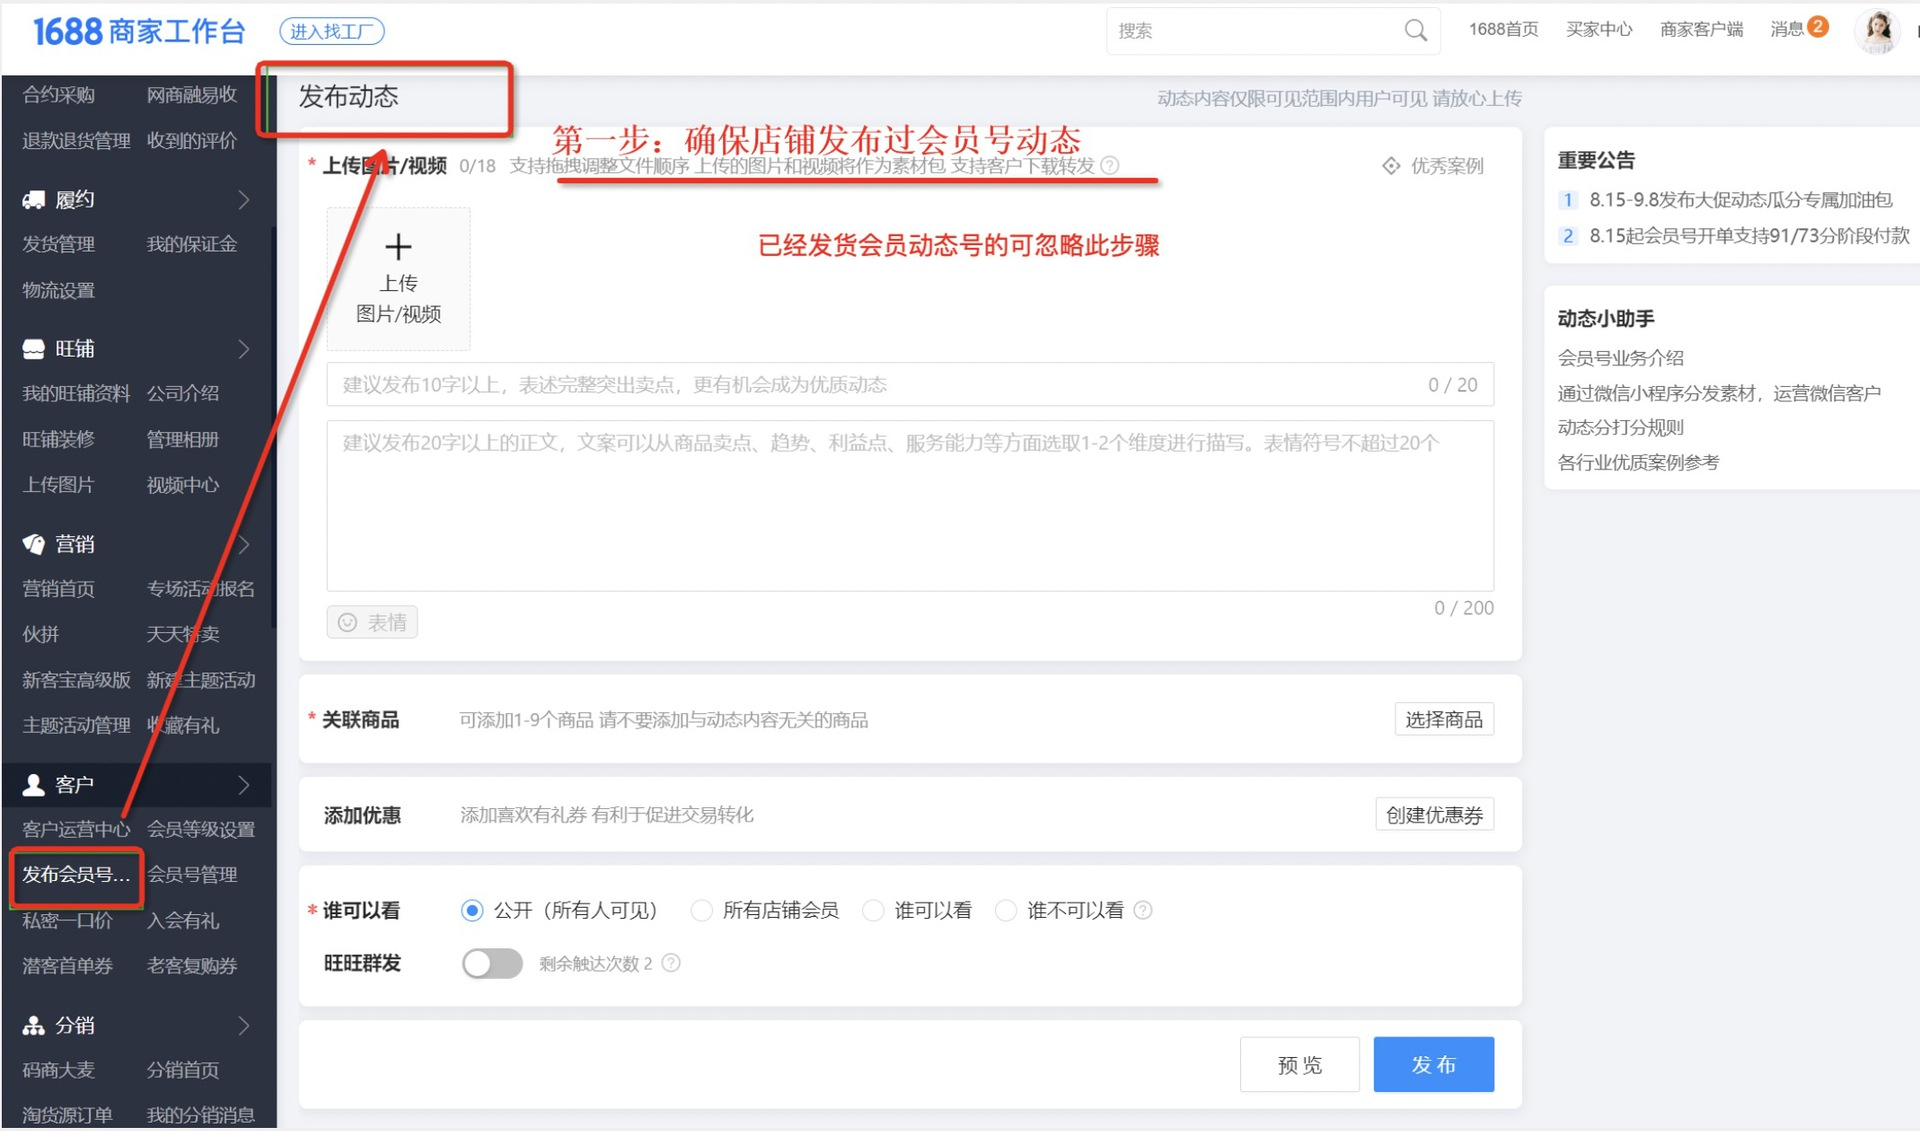1920x1131 pixels.
Task: Click the search magnifier icon
Action: click(1415, 30)
